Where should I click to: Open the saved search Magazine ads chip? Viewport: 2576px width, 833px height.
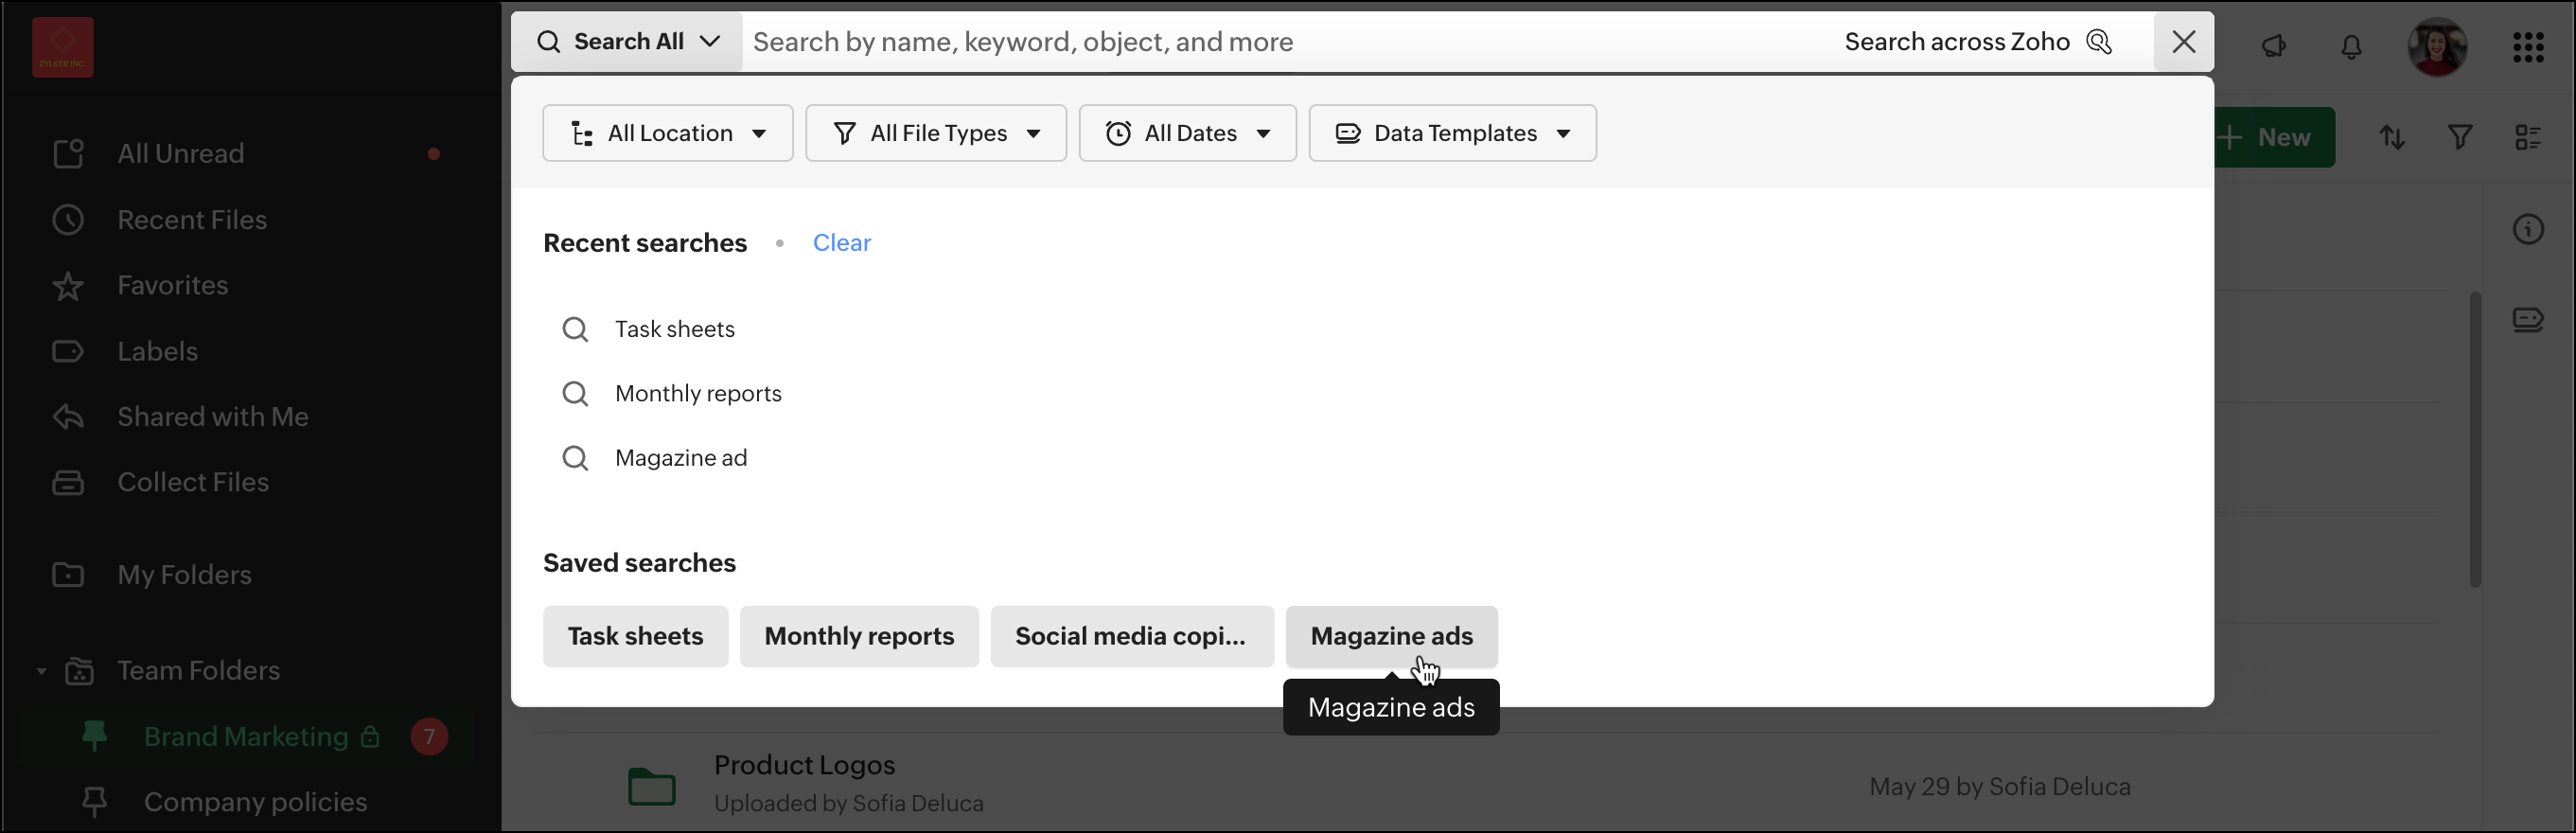point(1392,637)
